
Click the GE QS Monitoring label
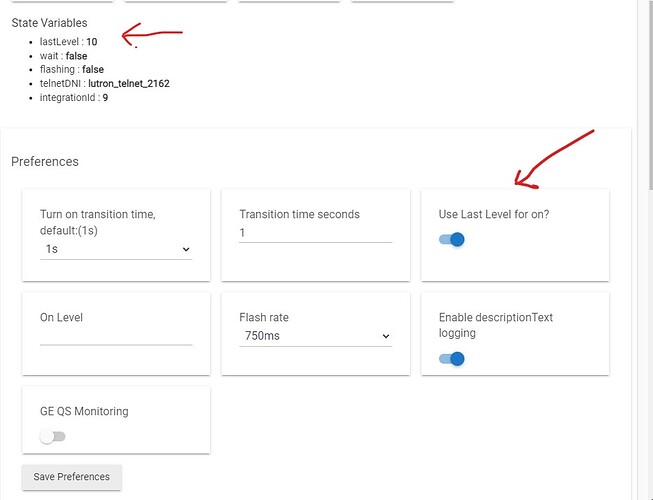(x=84, y=411)
